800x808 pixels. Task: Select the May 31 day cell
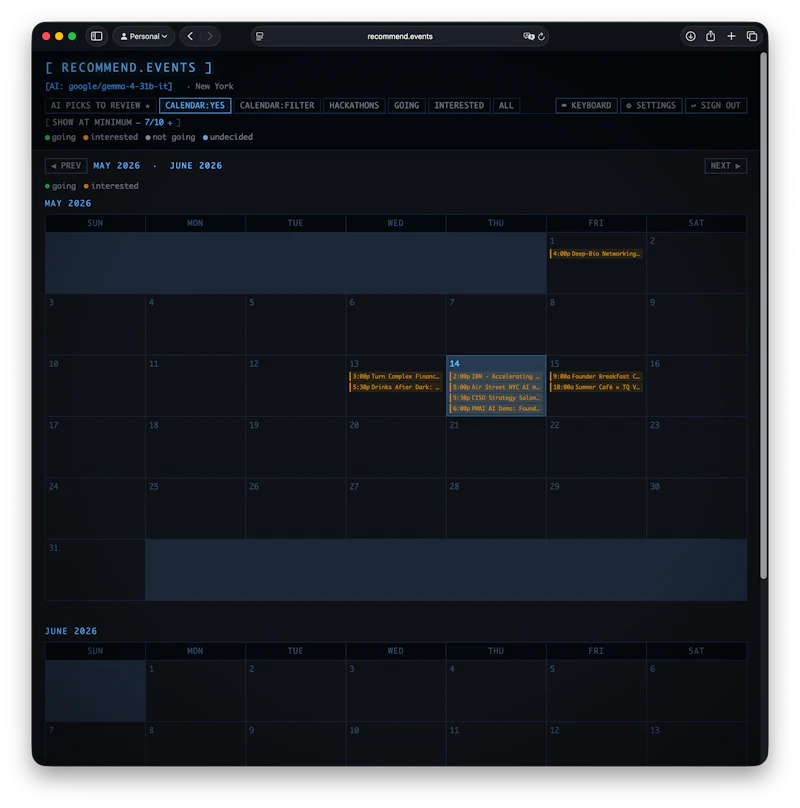point(95,569)
